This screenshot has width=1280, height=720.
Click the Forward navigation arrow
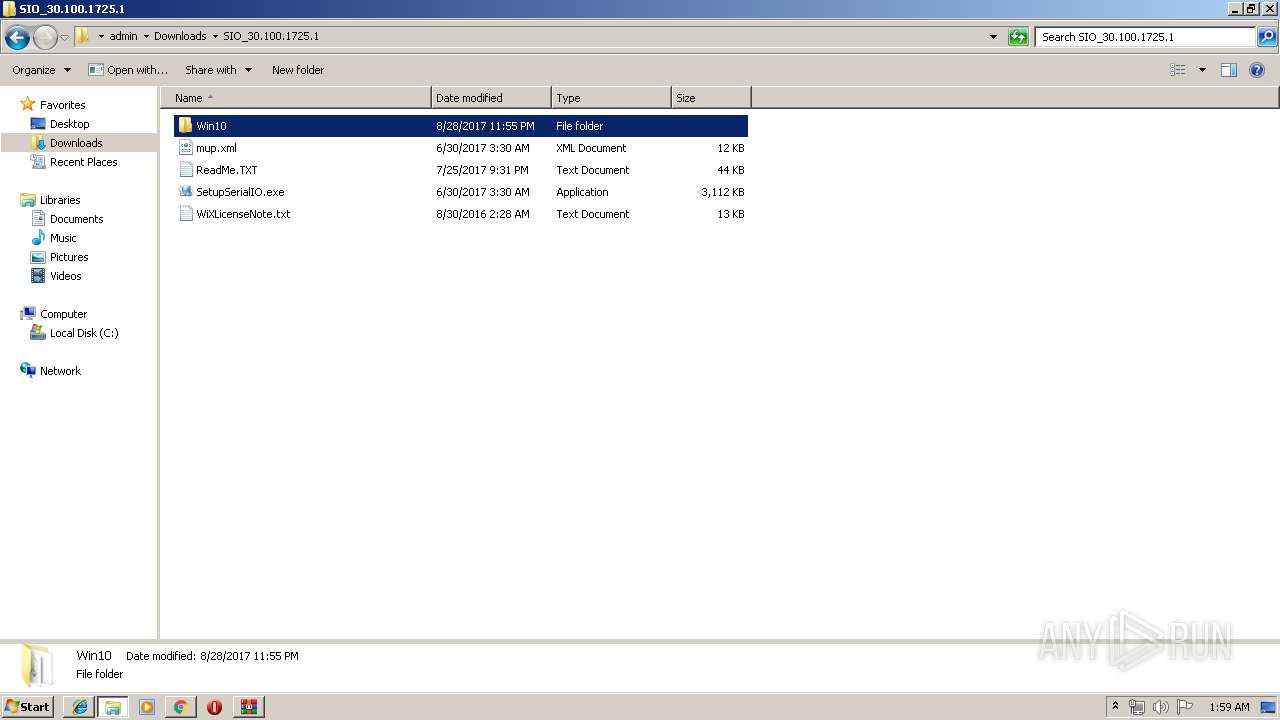(45, 38)
